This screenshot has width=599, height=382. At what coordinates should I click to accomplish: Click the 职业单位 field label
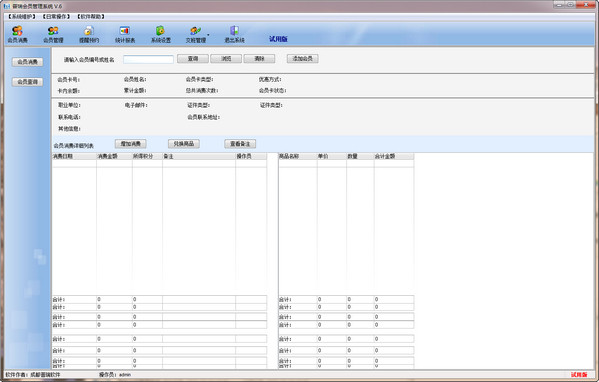(x=70, y=105)
